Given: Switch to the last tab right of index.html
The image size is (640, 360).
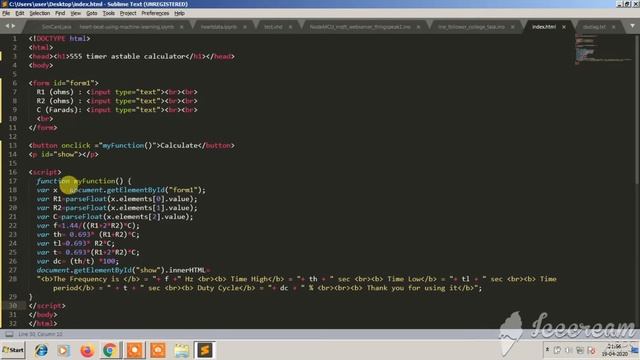Looking at the screenshot, I should coord(594,27).
